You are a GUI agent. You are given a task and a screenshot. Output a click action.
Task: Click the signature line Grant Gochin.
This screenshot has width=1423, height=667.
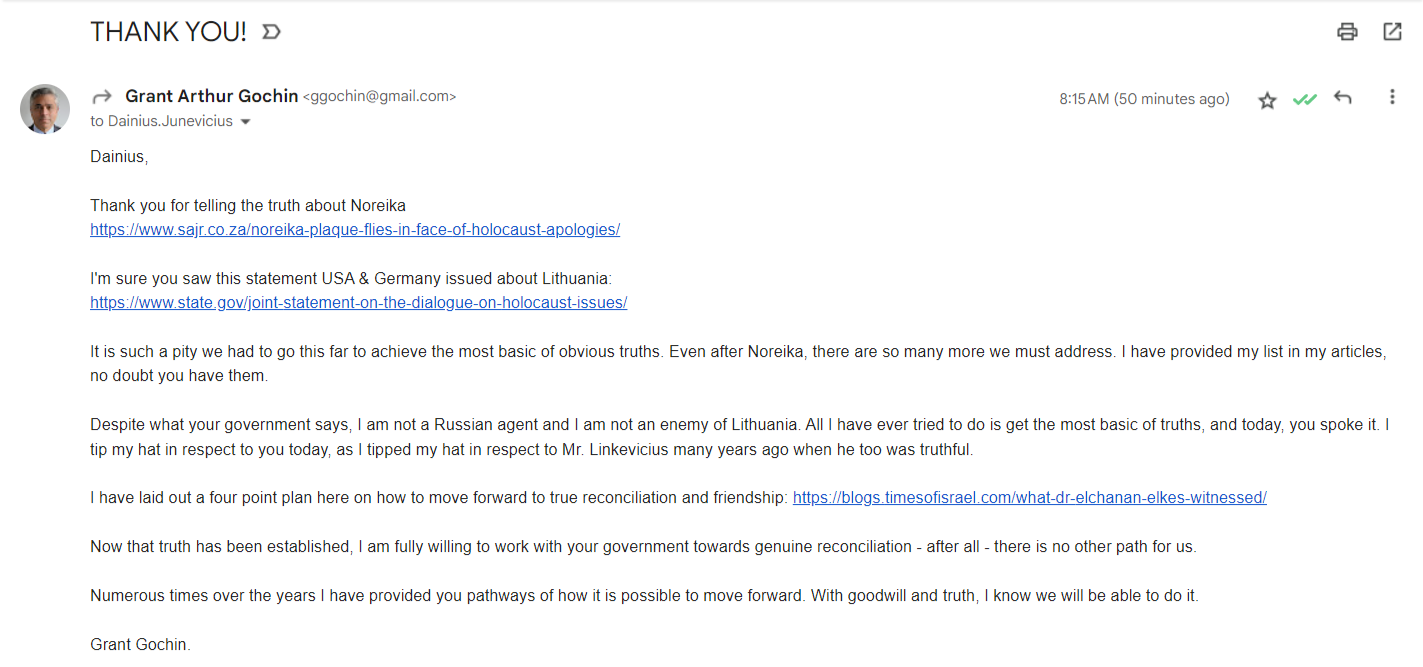pyautogui.click(x=140, y=644)
